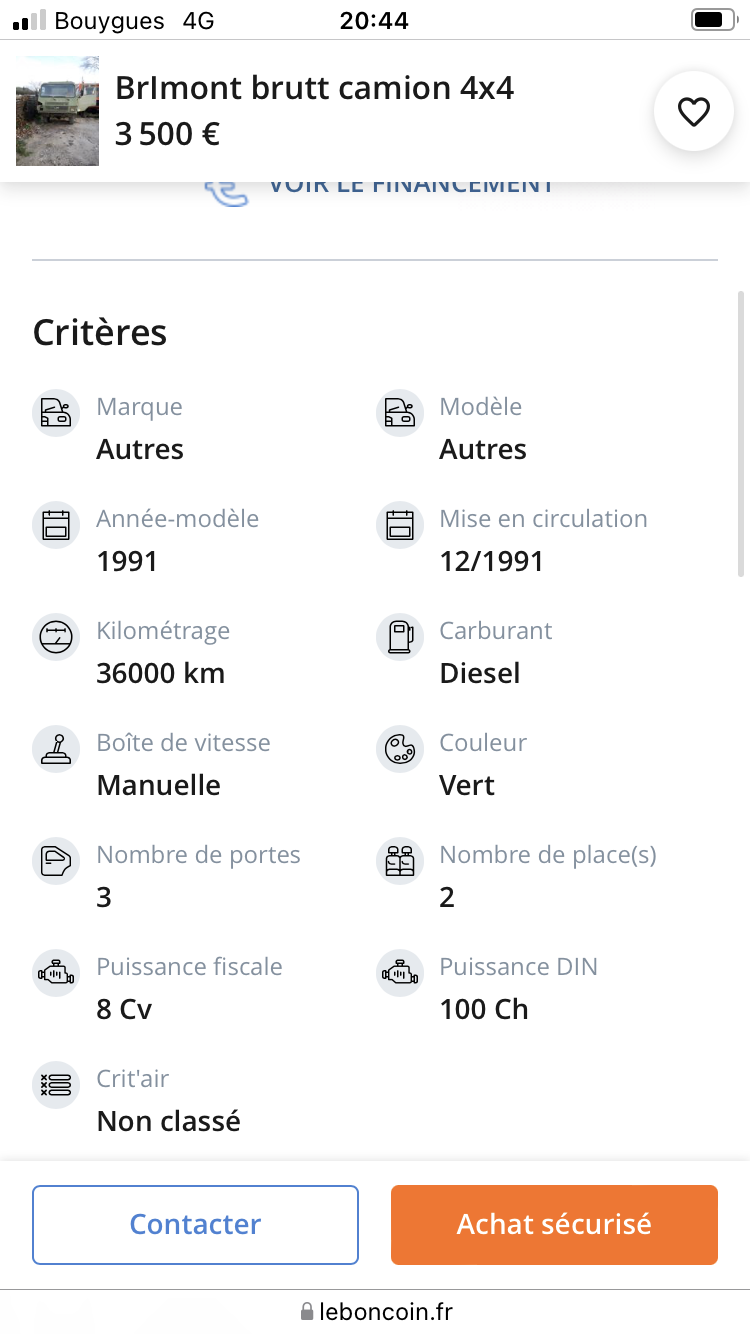Tap the Nombre de place(s) seats icon
This screenshot has width=750, height=1334.
[x=400, y=861]
